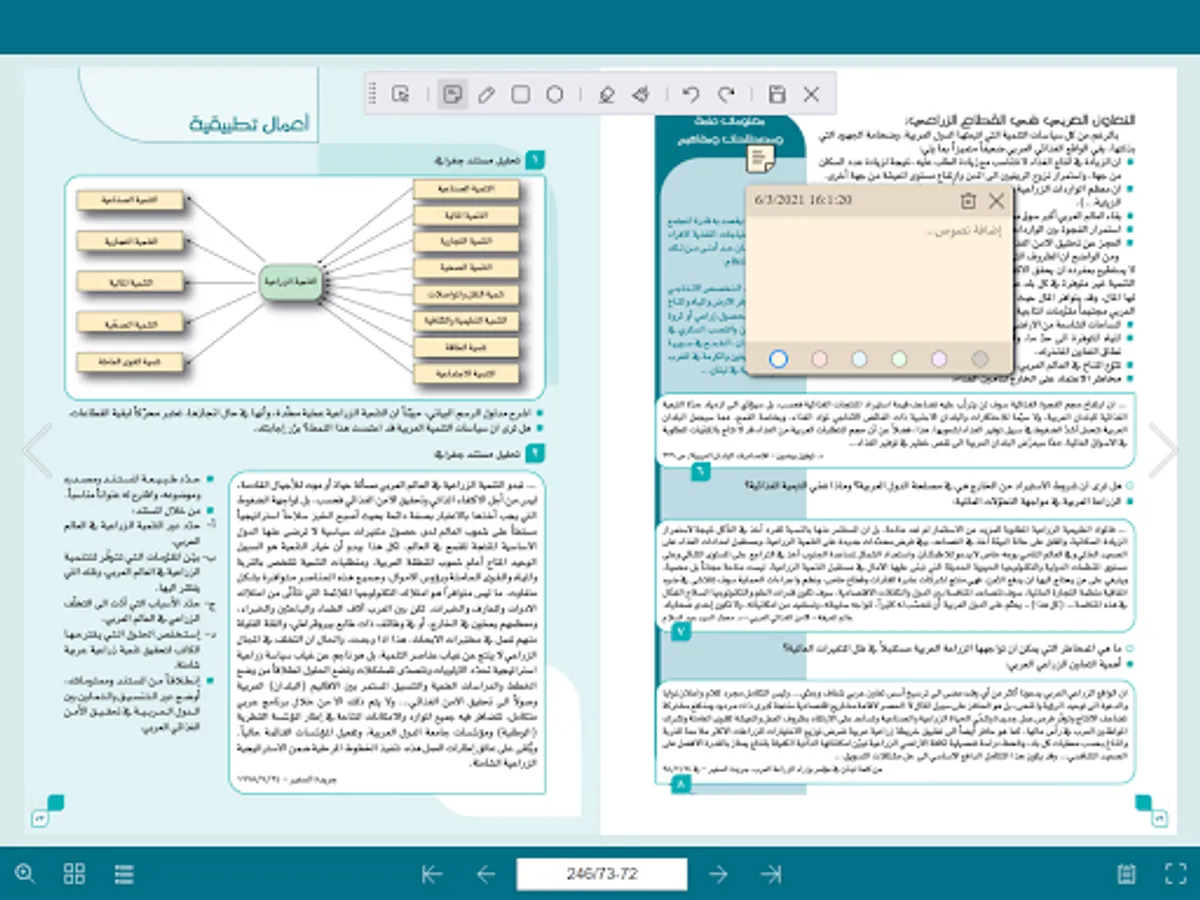
Task: Show the page thumbnails grid
Action: point(74,873)
